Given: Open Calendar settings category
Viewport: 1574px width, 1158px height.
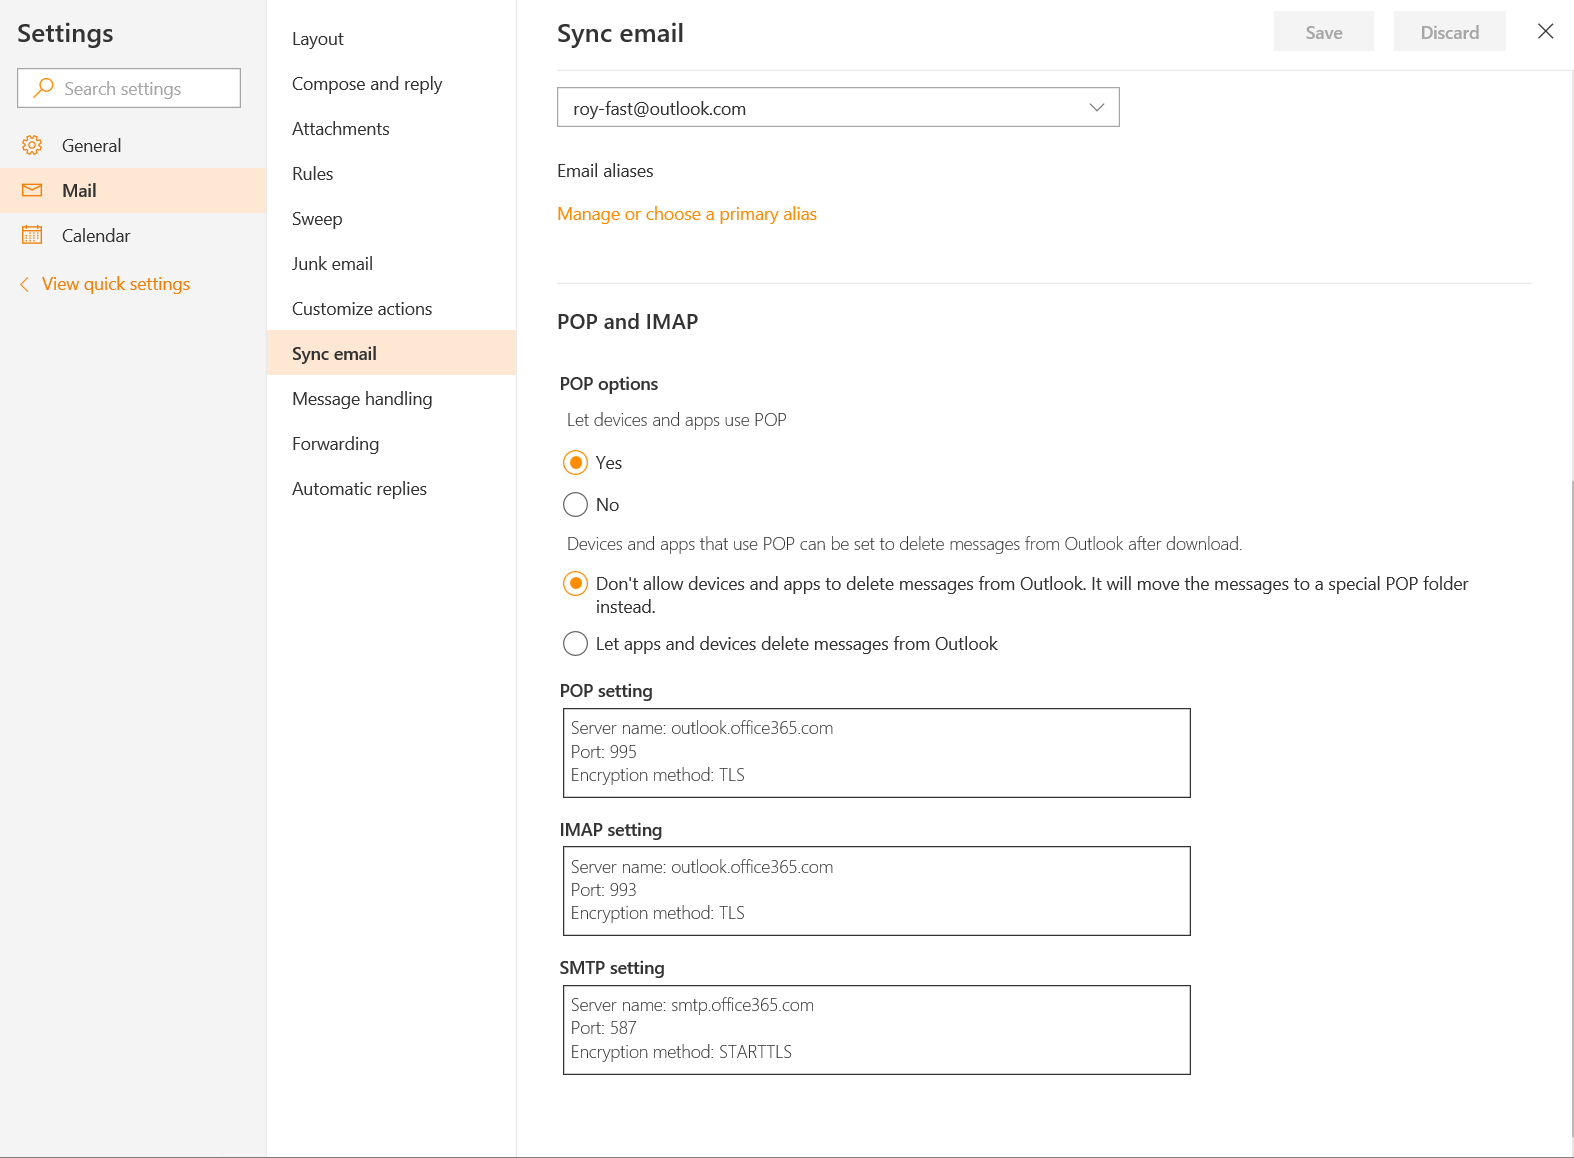Looking at the screenshot, I should click(x=133, y=235).
